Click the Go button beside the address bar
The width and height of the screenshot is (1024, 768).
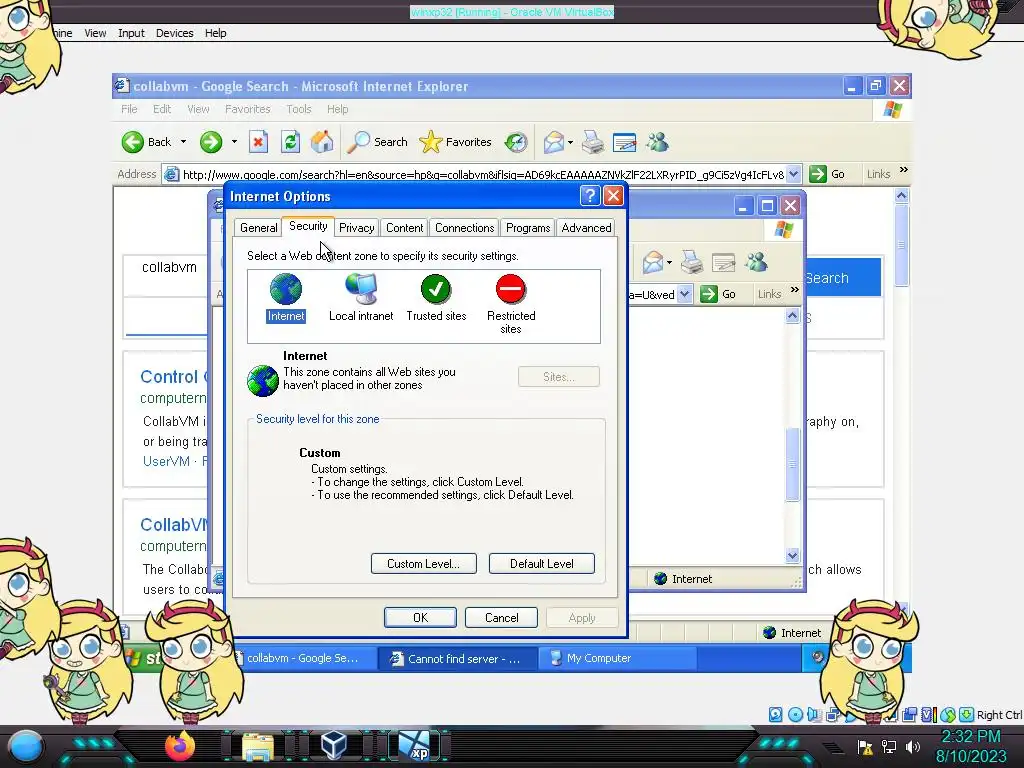827,174
